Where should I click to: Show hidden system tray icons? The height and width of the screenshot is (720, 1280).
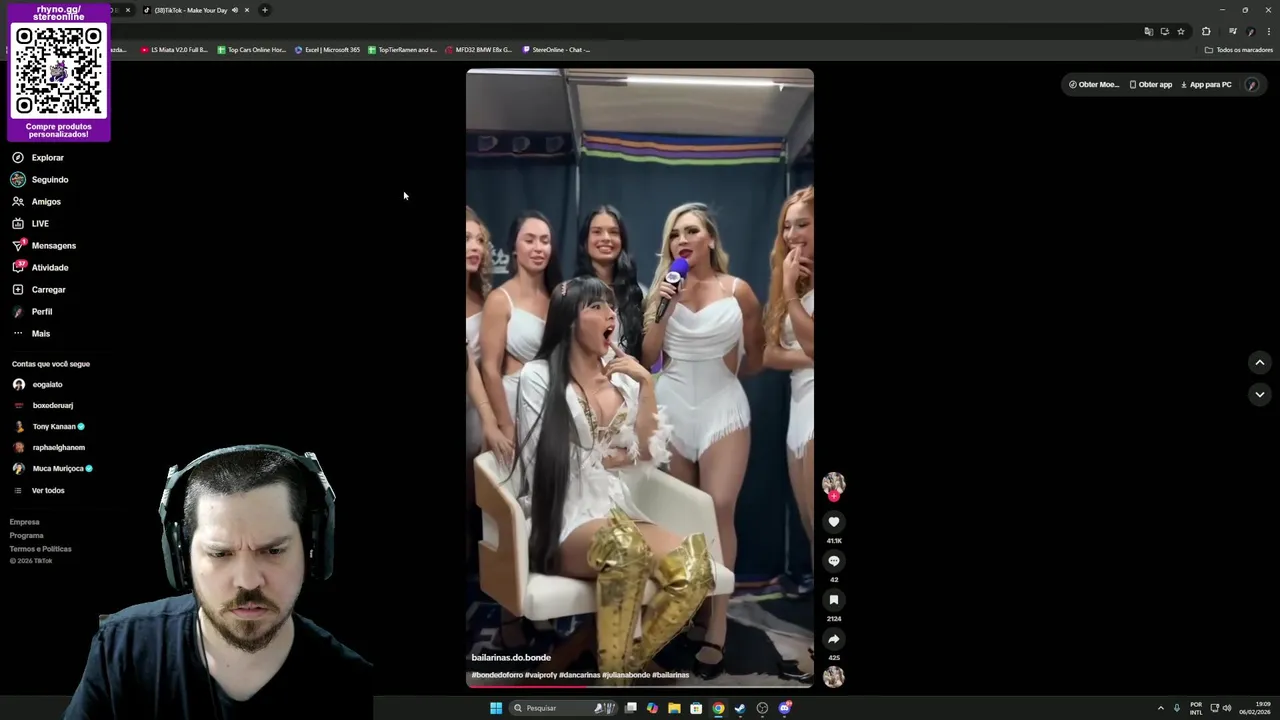(1160, 708)
